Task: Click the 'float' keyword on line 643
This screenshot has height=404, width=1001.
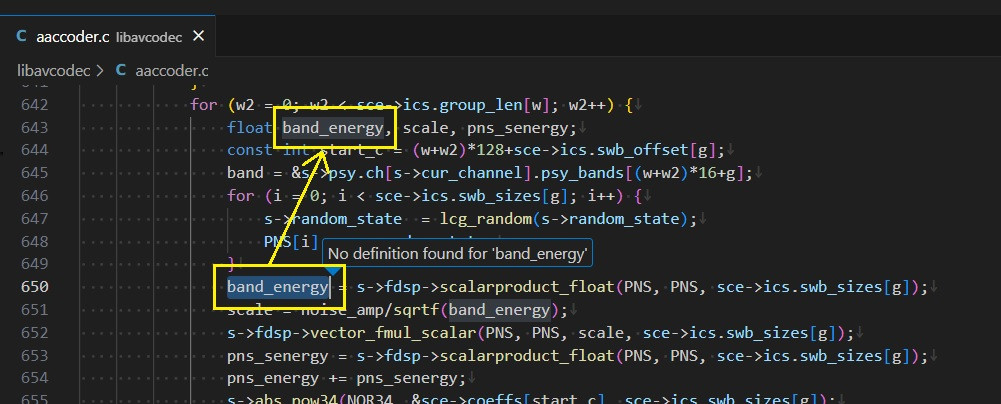Action: click(250, 128)
